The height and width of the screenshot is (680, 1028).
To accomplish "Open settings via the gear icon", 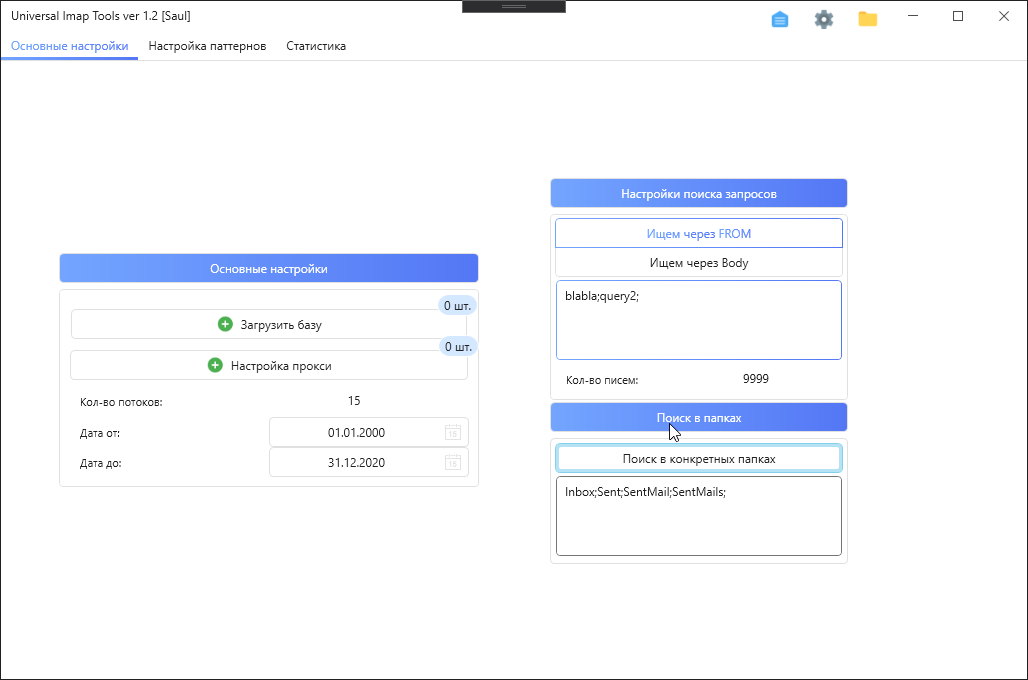I will [824, 19].
